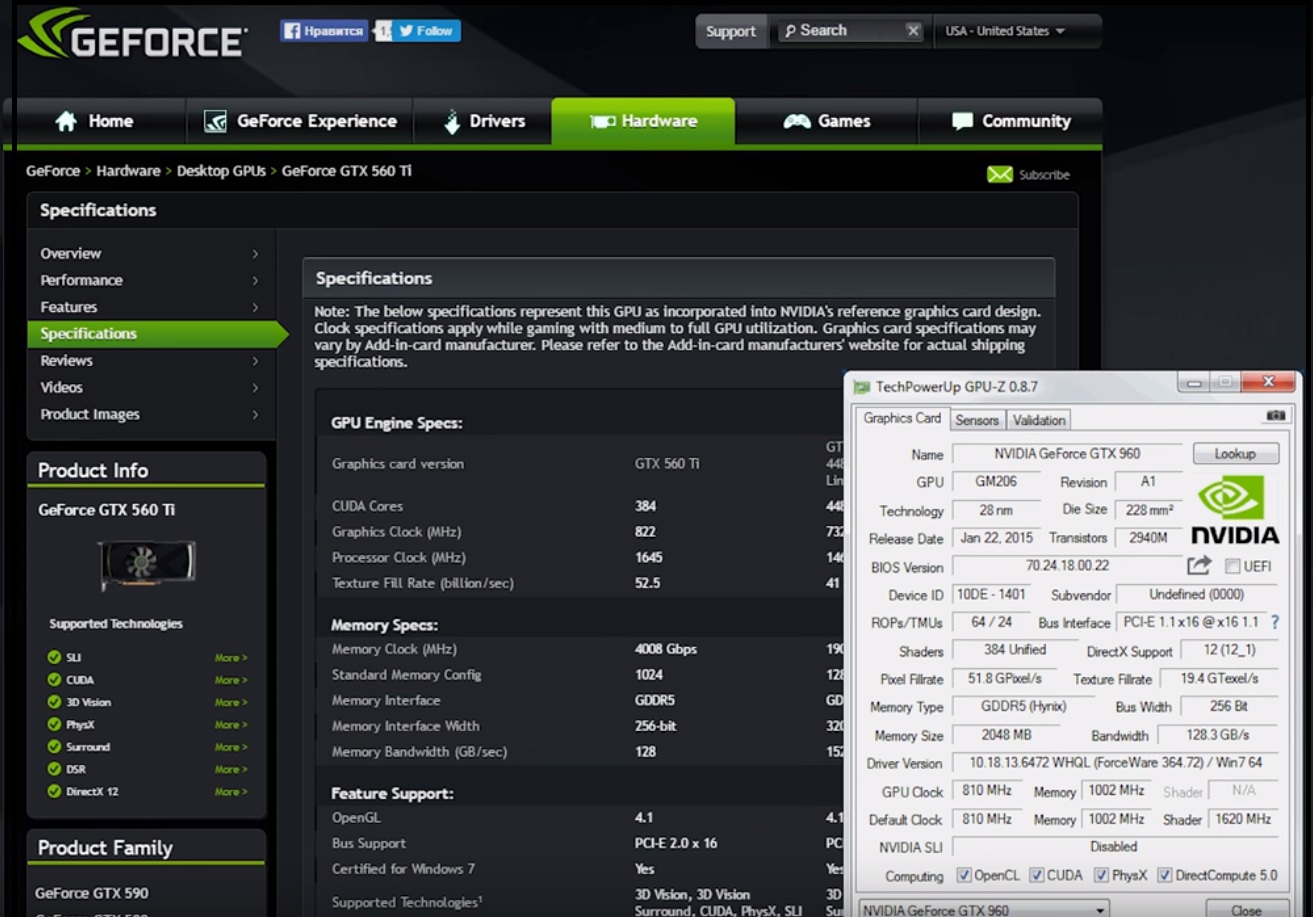Expand the Product Images sidebar item arrow
Screen dimensions: 1313x917
click(x=256, y=415)
